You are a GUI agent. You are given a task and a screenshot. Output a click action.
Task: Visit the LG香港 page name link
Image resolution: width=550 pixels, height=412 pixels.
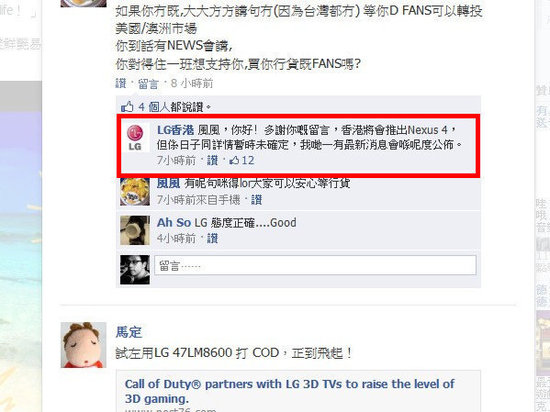[175, 130]
